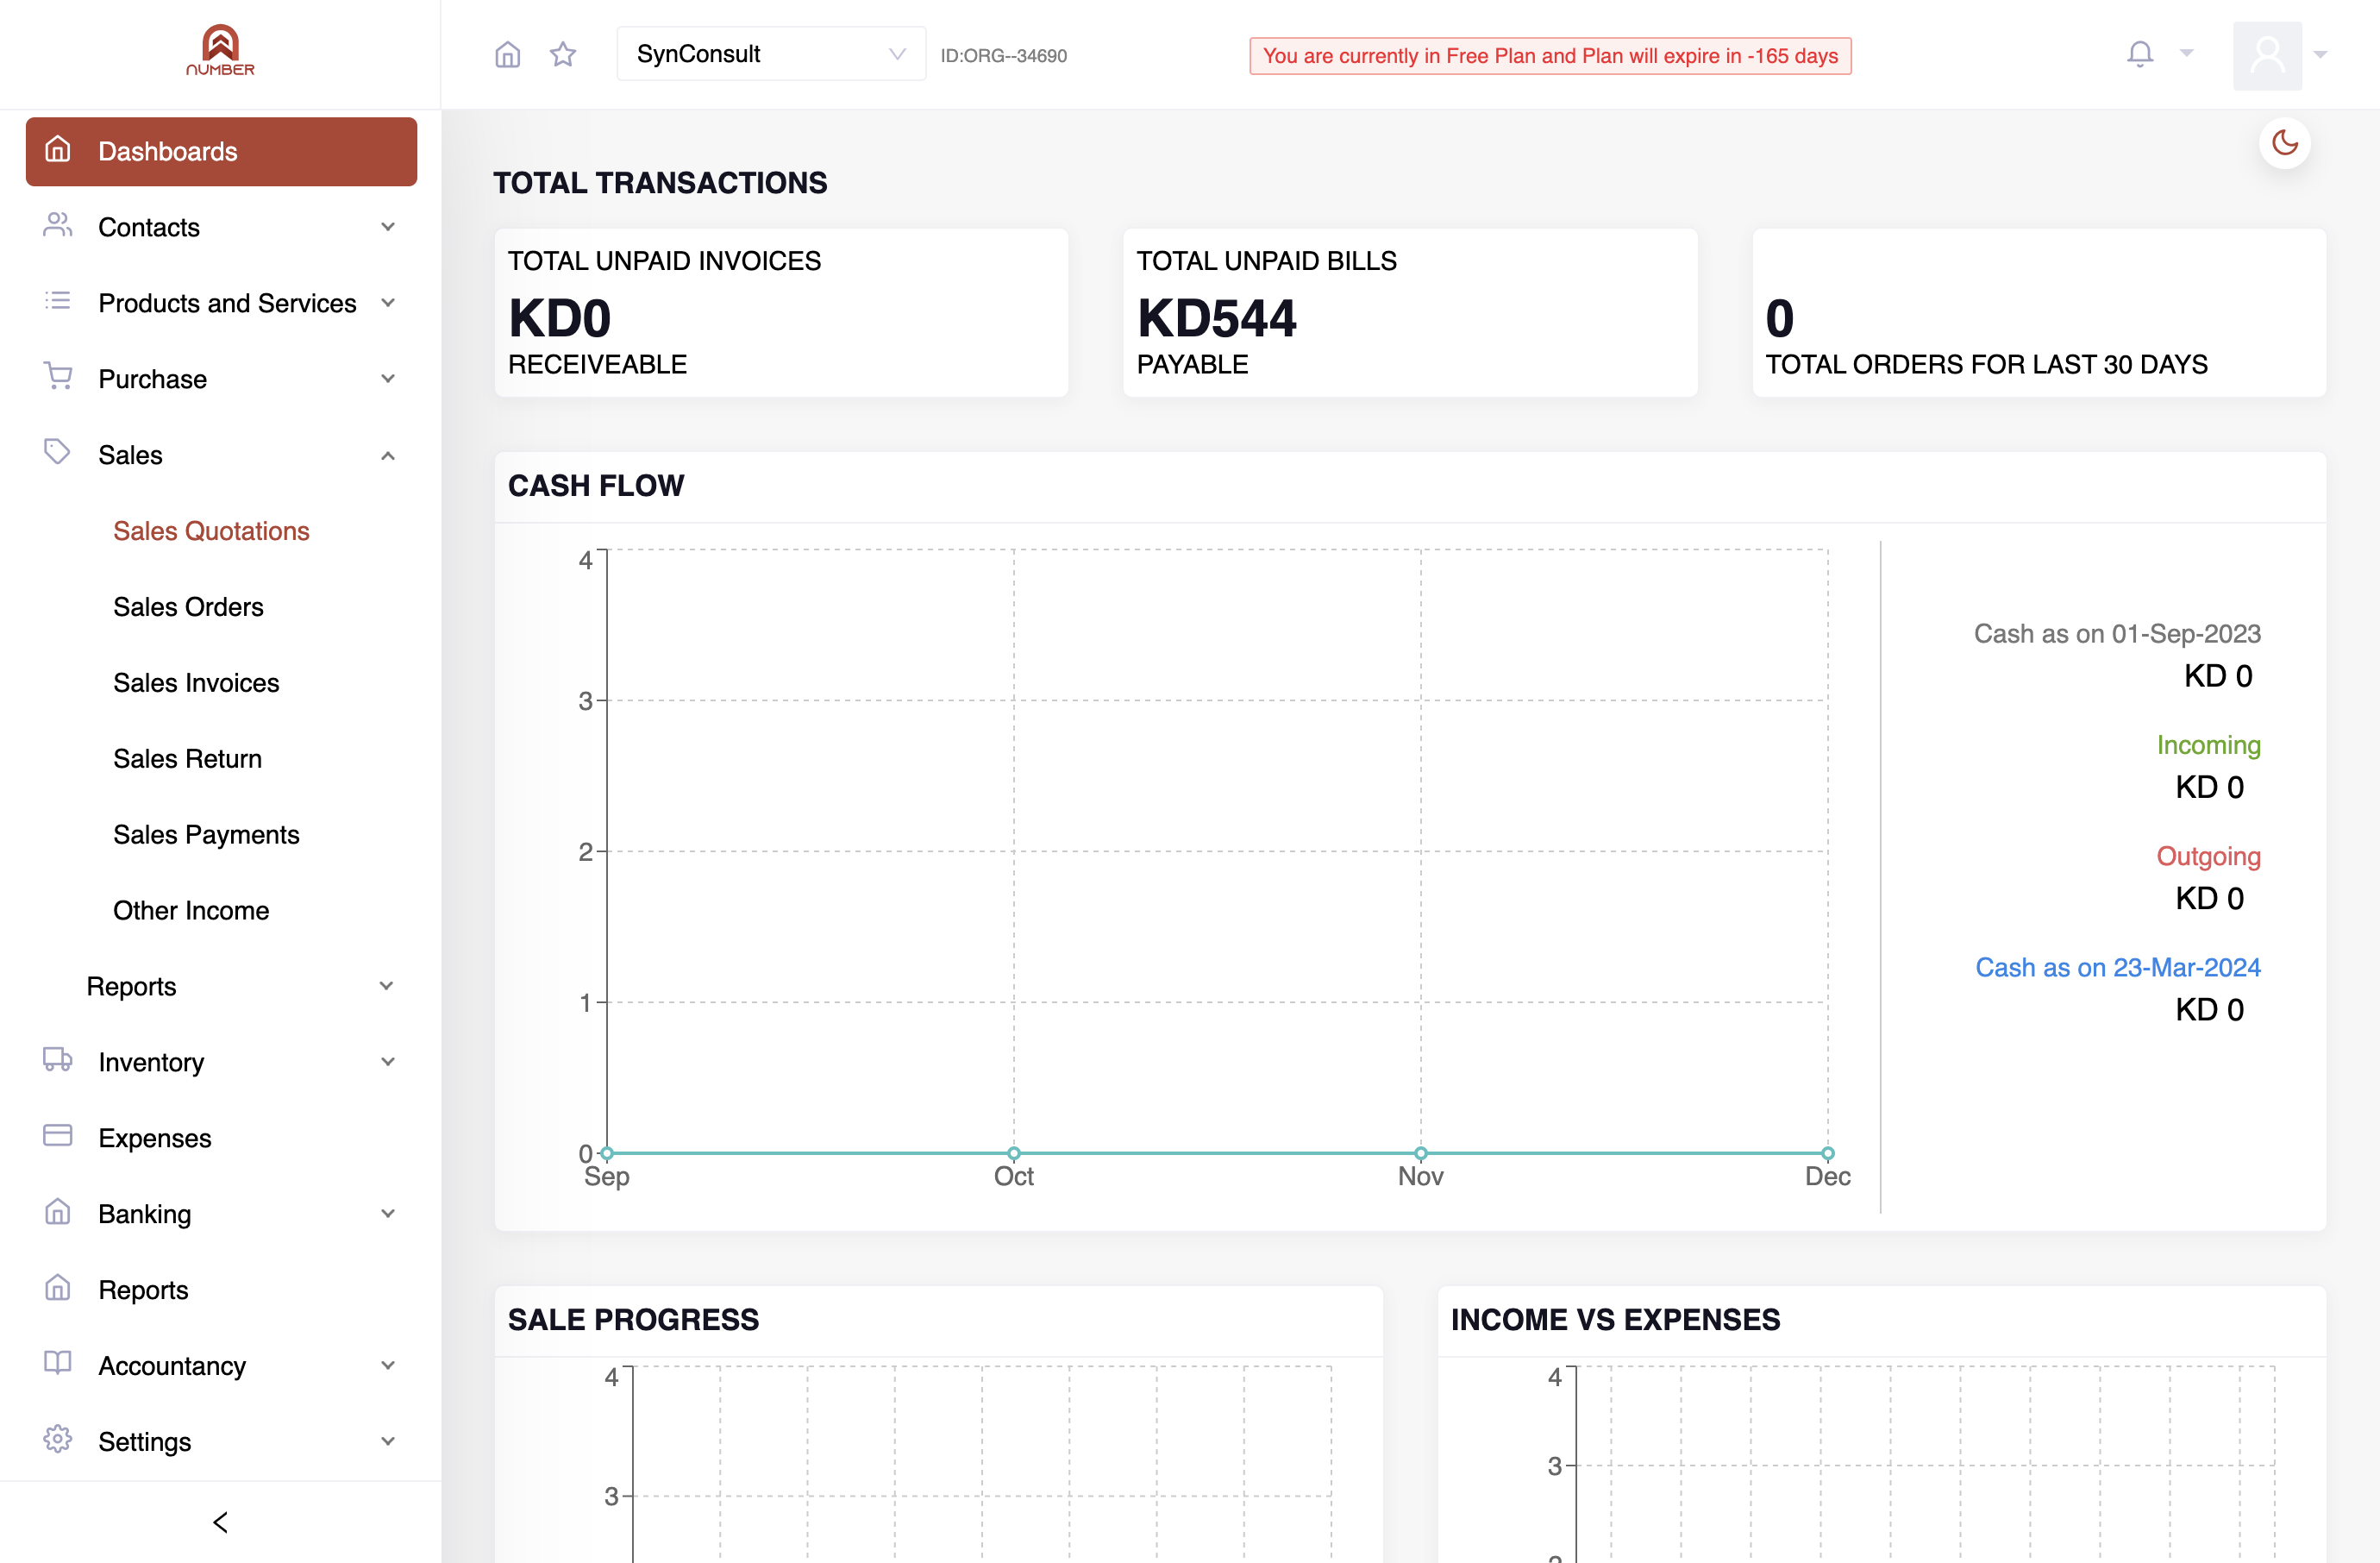Expand the Banking menu chevron
The image size is (2380, 1563).
click(388, 1214)
